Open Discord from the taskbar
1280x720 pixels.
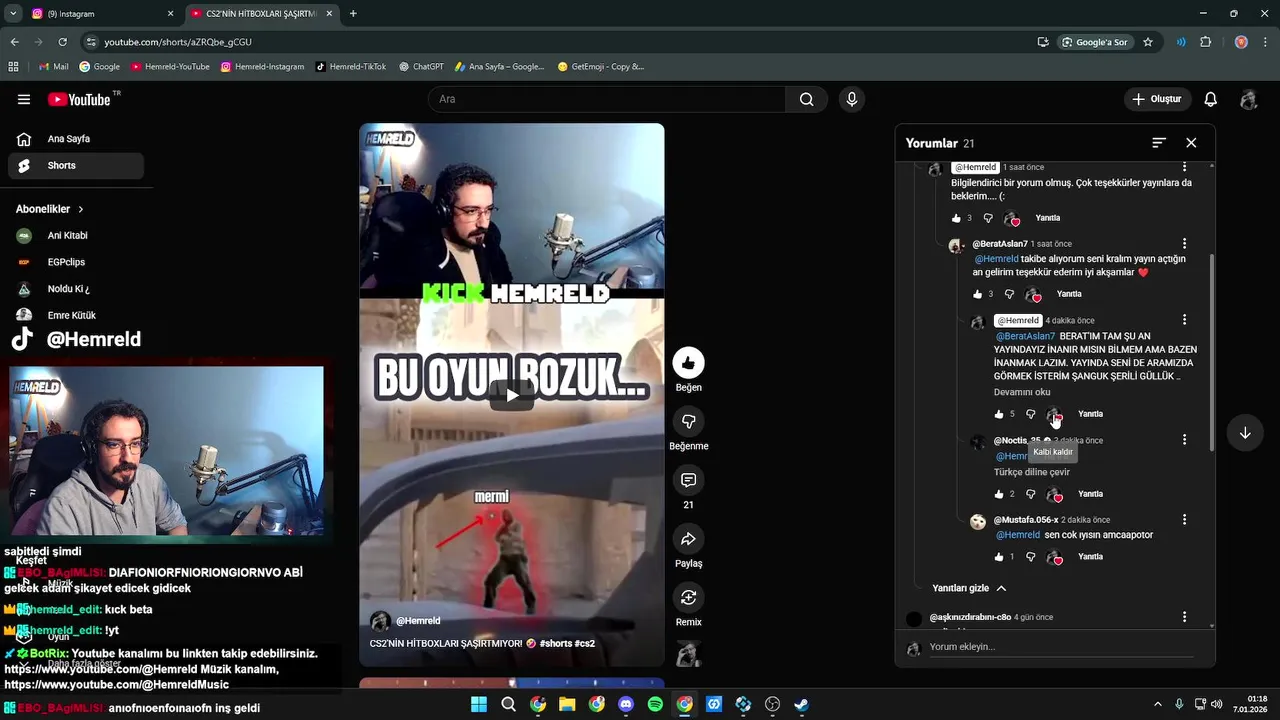(x=626, y=704)
